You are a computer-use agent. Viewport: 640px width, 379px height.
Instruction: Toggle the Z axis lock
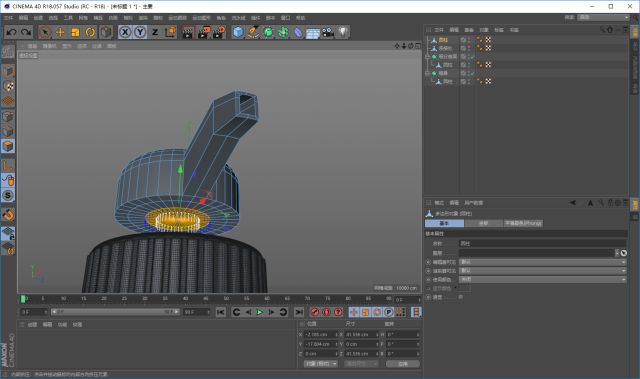click(155, 32)
